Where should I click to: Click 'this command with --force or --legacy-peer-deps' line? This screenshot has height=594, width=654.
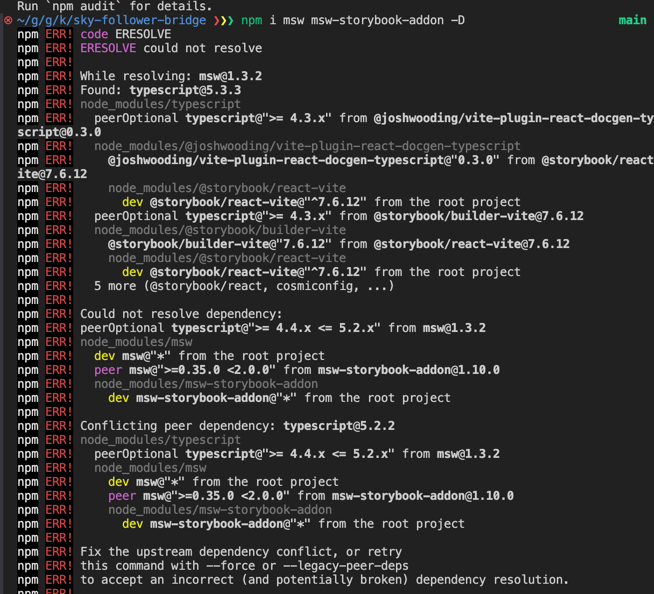244,566
